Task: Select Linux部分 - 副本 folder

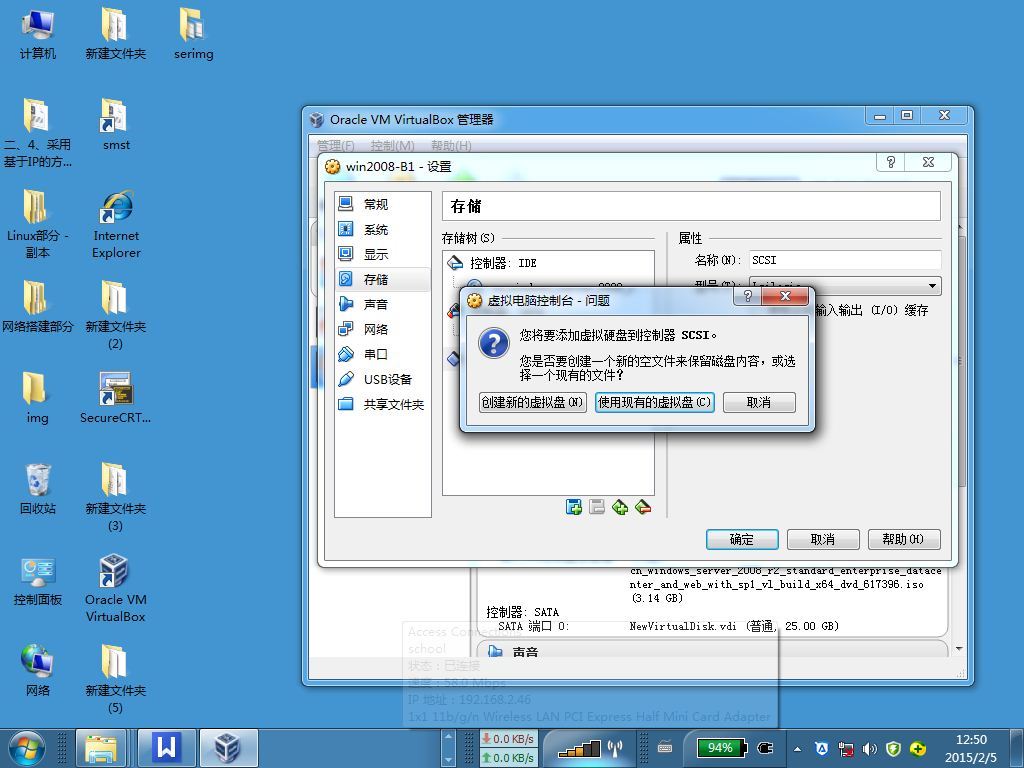Action: coord(37,225)
